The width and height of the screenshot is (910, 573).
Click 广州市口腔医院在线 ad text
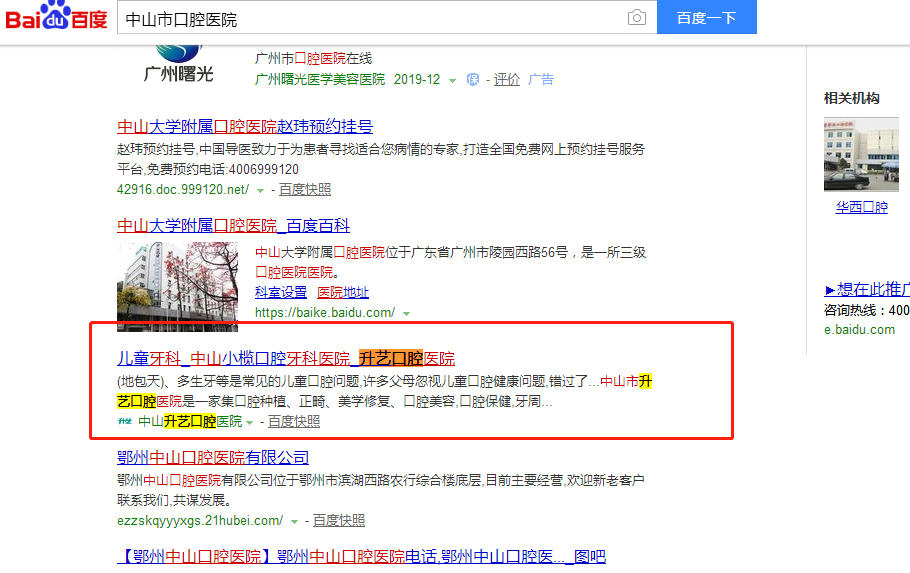coord(313,59)
